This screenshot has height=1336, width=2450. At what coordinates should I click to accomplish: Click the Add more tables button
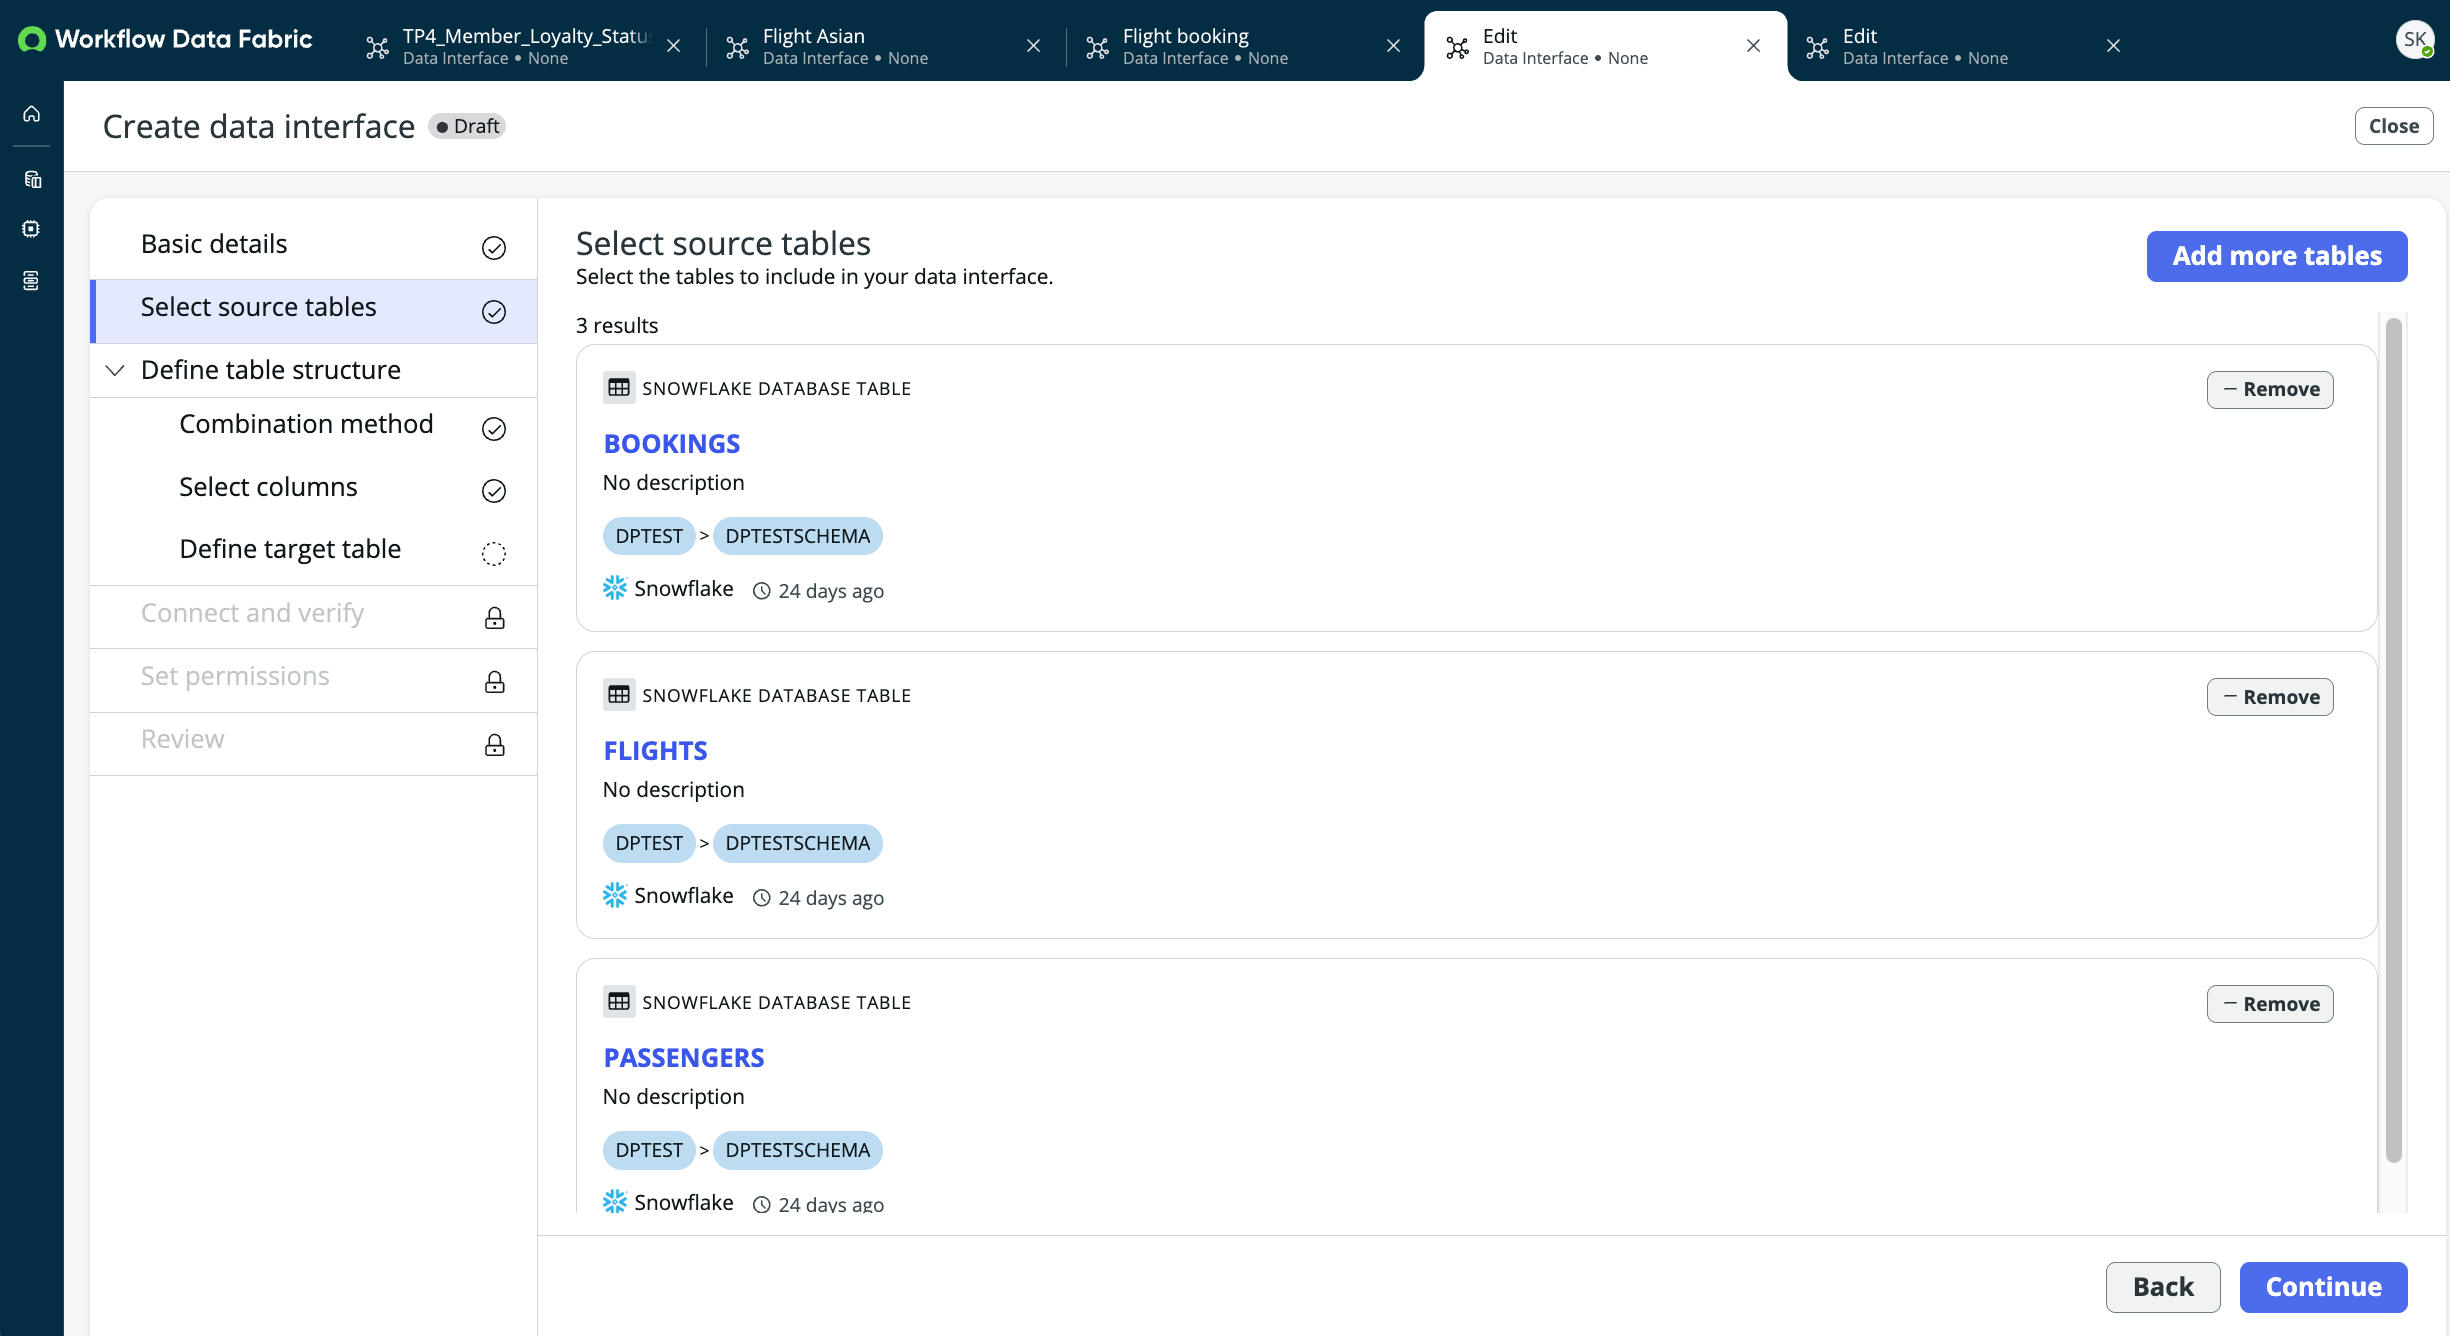(x=2277, y=256)
